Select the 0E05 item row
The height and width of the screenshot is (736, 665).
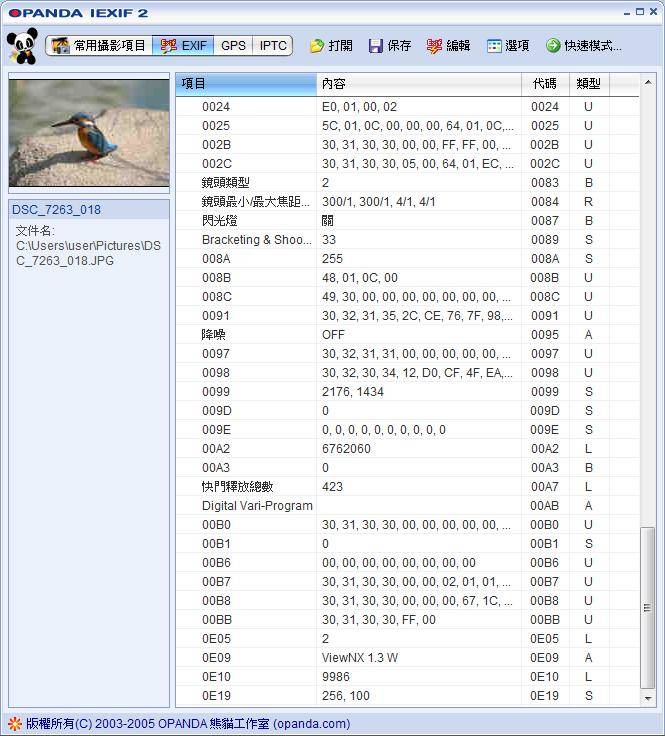(x=407, y=639)
